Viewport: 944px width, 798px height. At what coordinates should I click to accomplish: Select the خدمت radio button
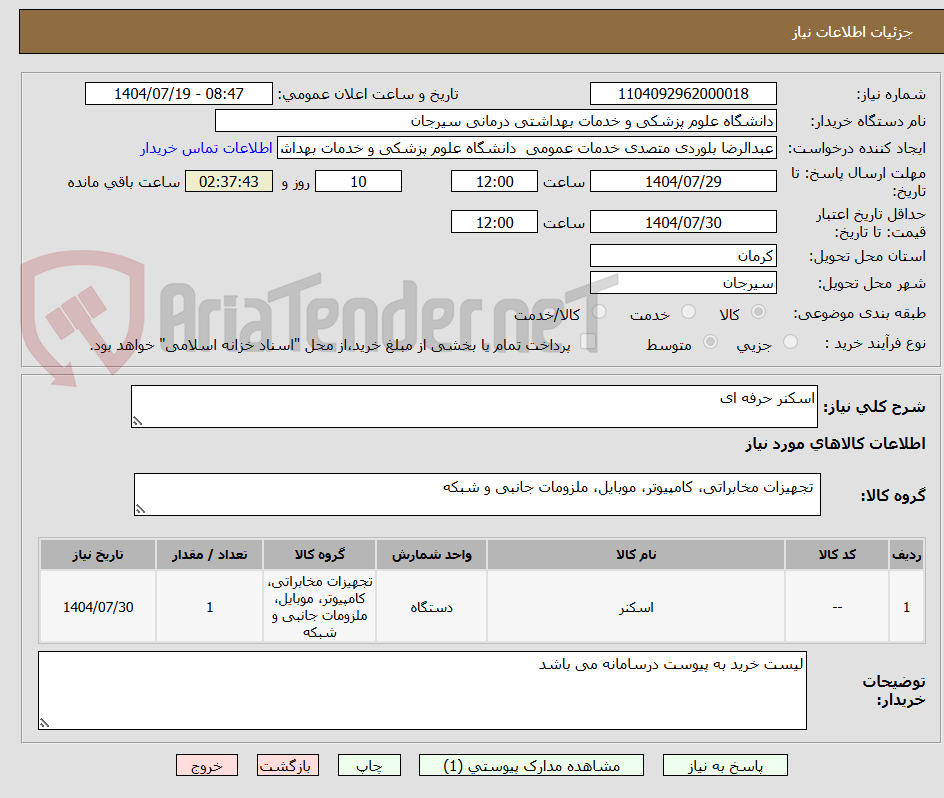click(x=688, y=313)
